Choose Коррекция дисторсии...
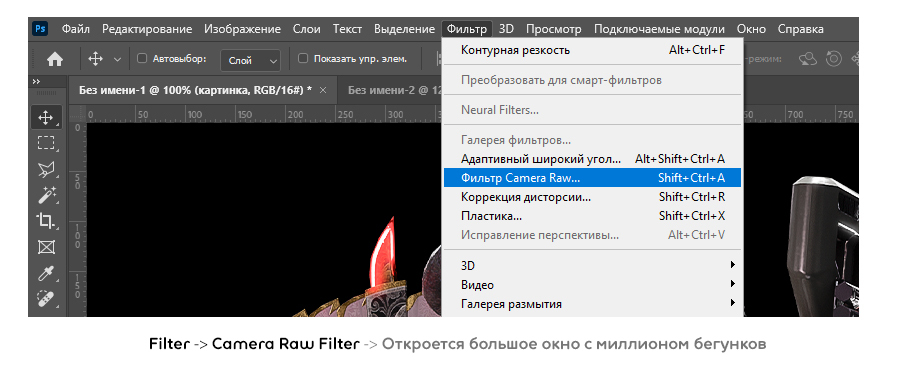Image resolution: width=916 pixels, height=376 pixels. pos(592,197)
